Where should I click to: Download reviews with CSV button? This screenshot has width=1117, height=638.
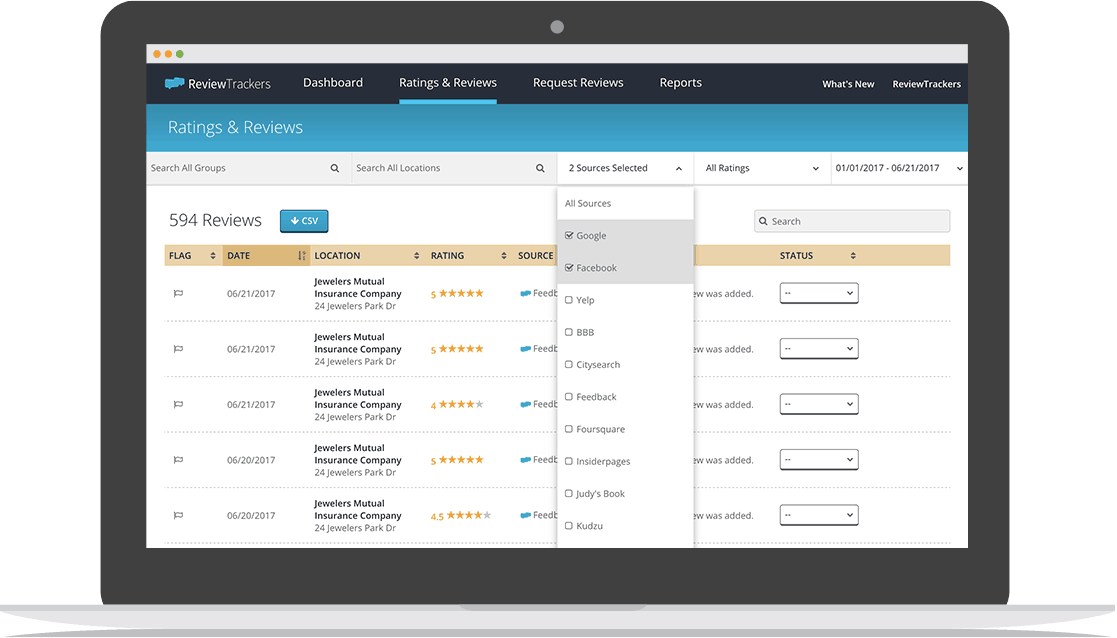304,221
